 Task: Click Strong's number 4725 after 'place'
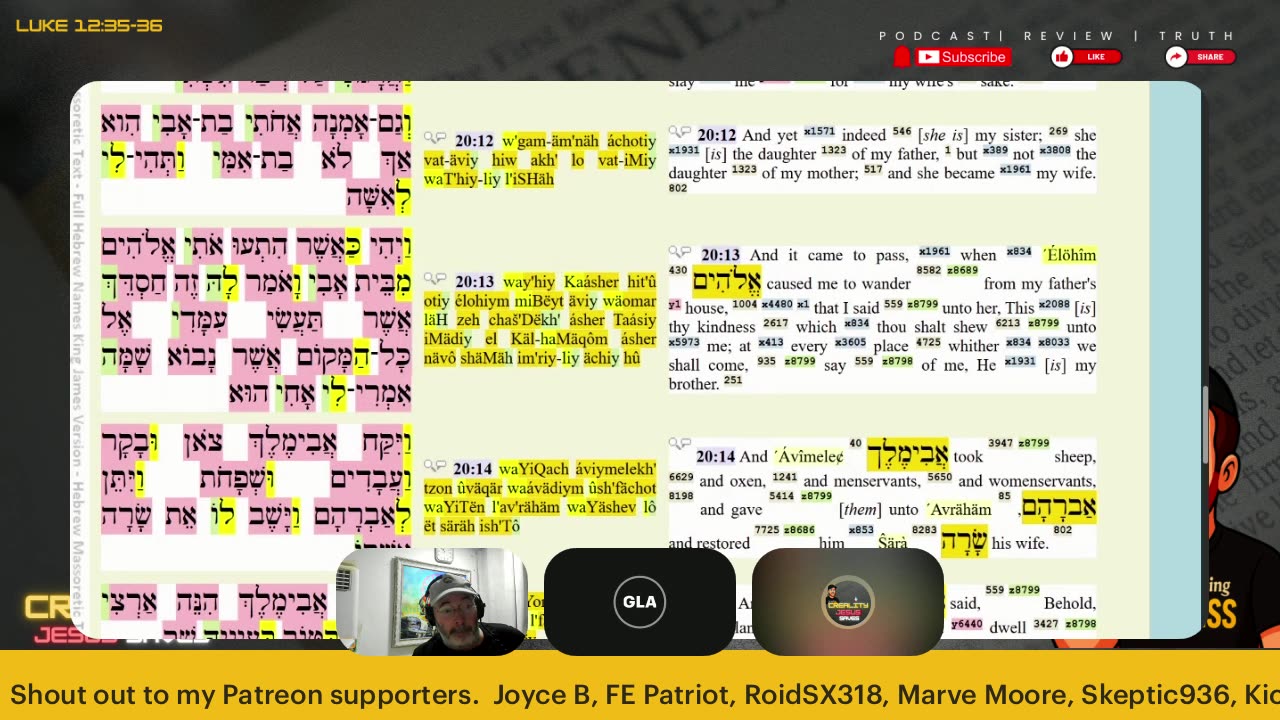point(928,342)
